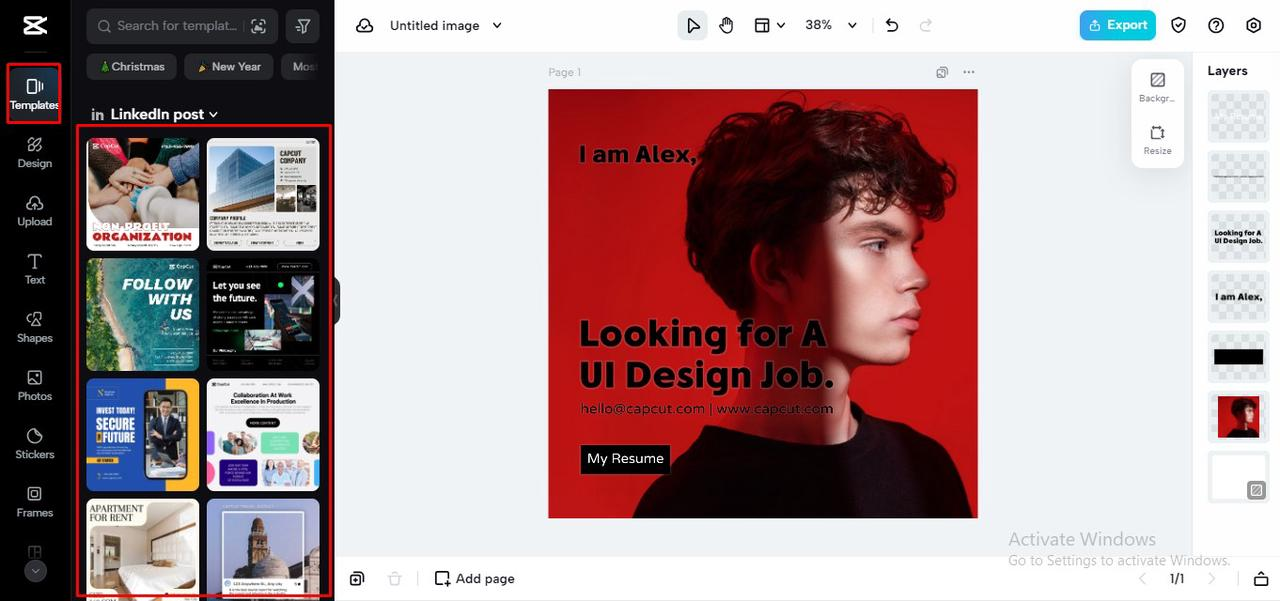The width and height of the screenshot is (1280, 601).
Task: Open the Upload panel in the sidebar
Action: point(34,210)
